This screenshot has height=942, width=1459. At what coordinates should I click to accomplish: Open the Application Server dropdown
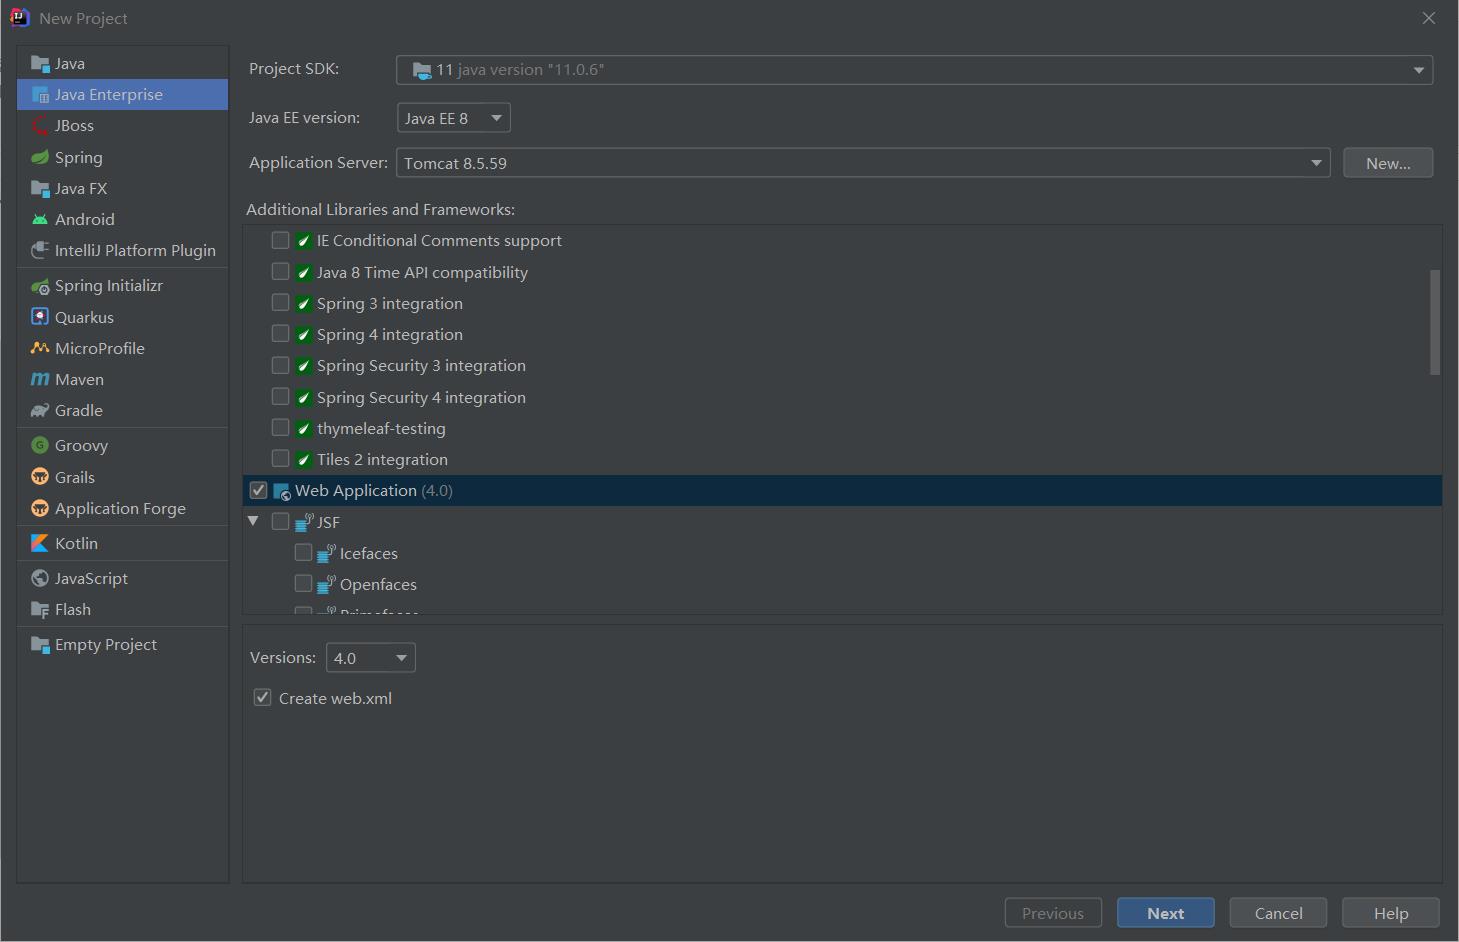tap(863, 163)
